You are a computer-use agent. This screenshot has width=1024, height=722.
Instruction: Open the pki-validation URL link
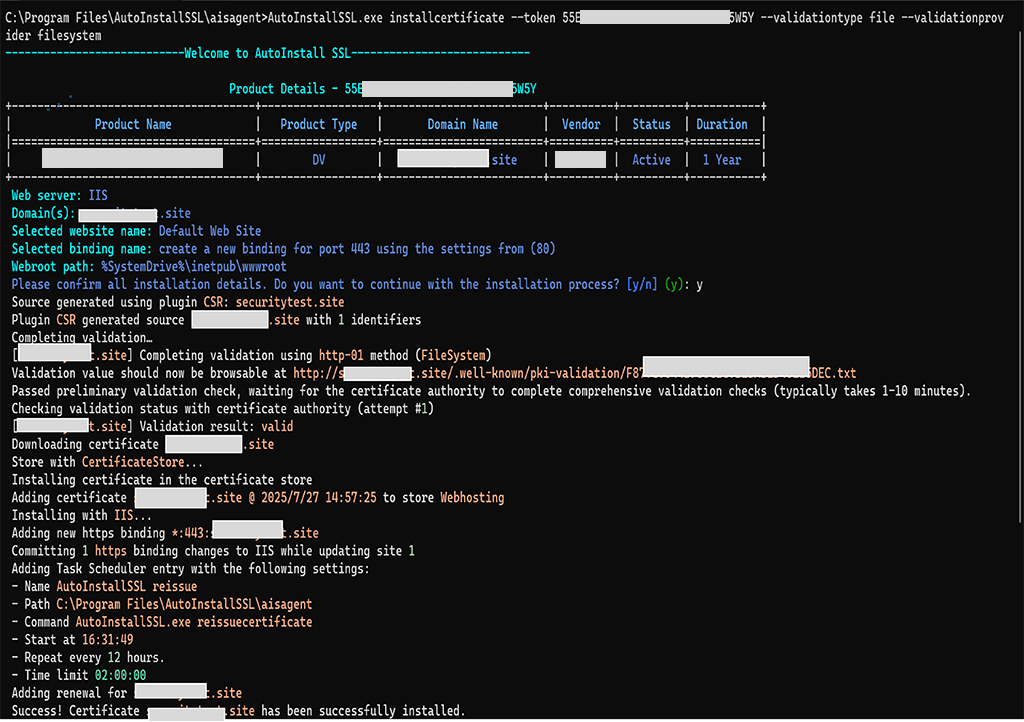pyautogui.click(x=575, y=373)
